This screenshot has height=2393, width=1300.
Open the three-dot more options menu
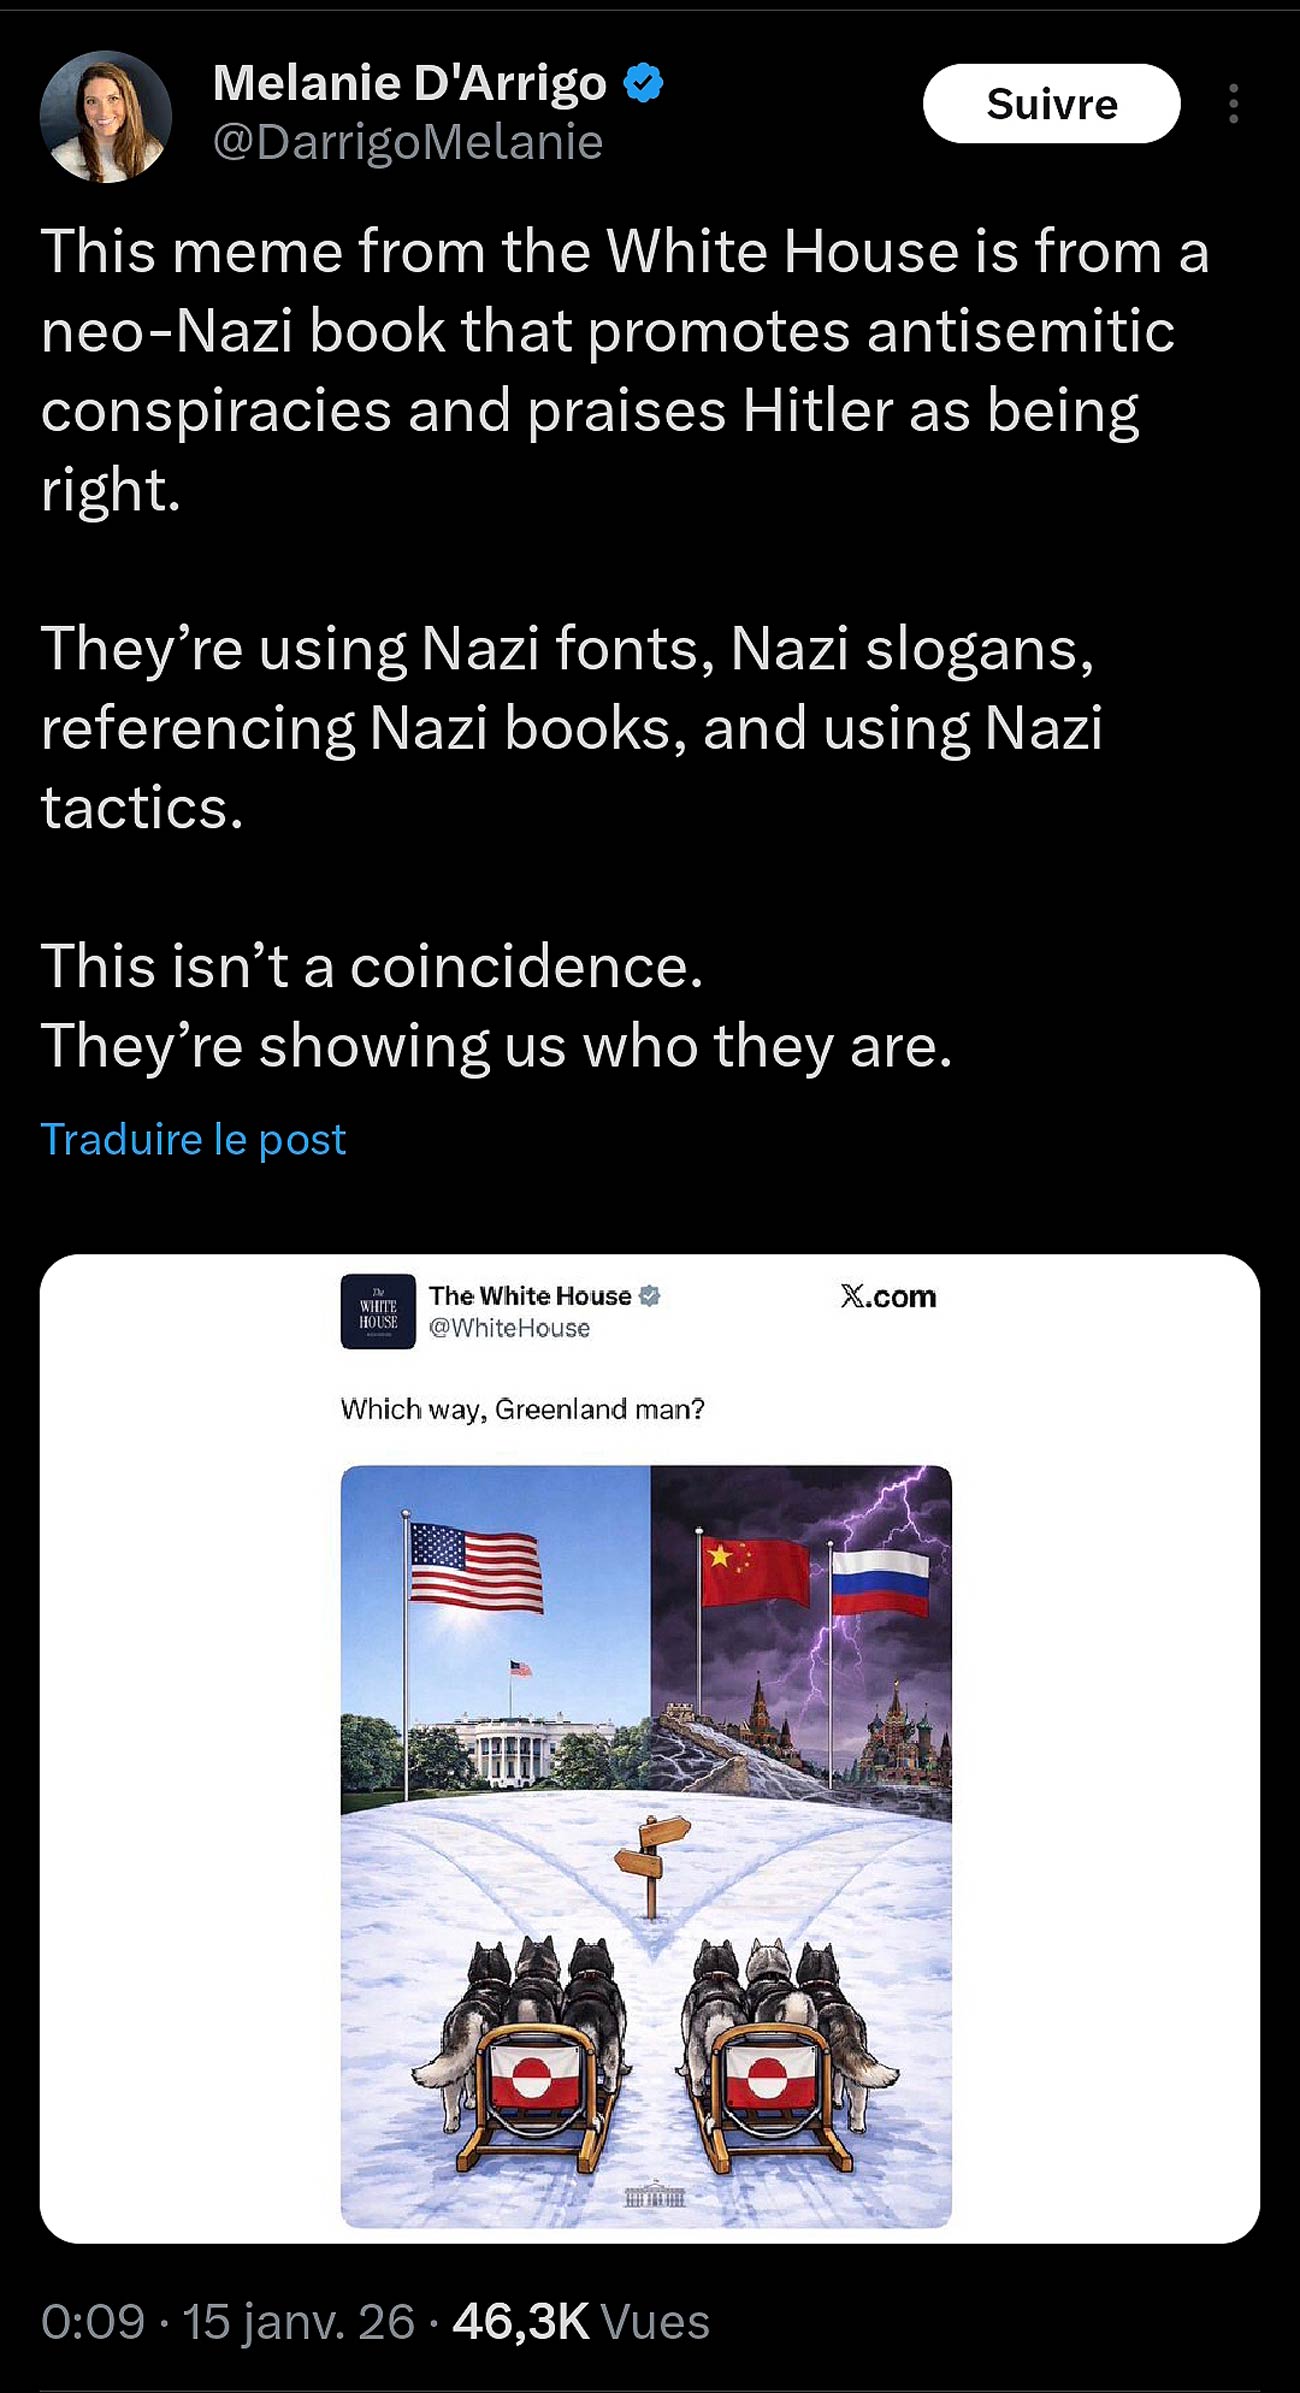click(1233, 104)
